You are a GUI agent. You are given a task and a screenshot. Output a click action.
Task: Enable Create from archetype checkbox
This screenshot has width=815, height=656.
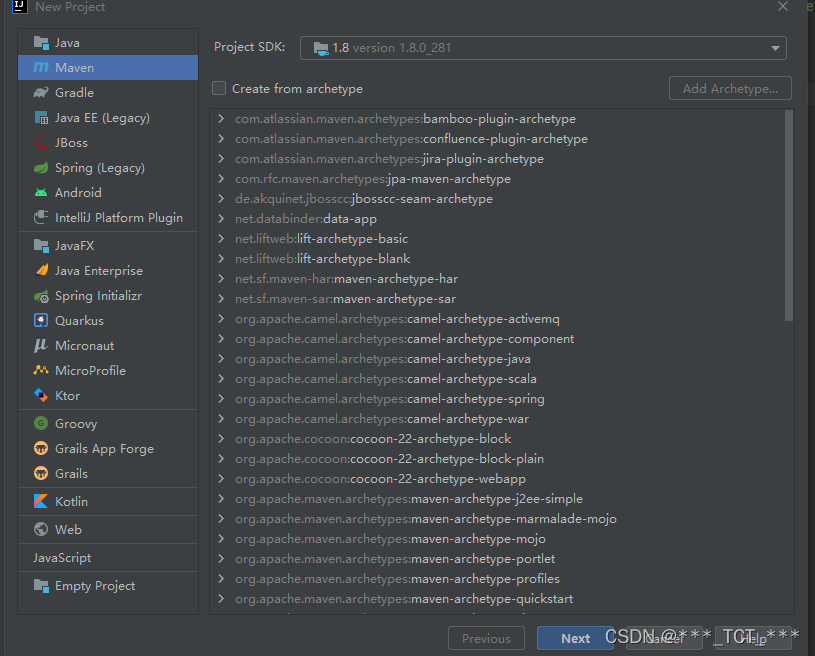[219, 88]
